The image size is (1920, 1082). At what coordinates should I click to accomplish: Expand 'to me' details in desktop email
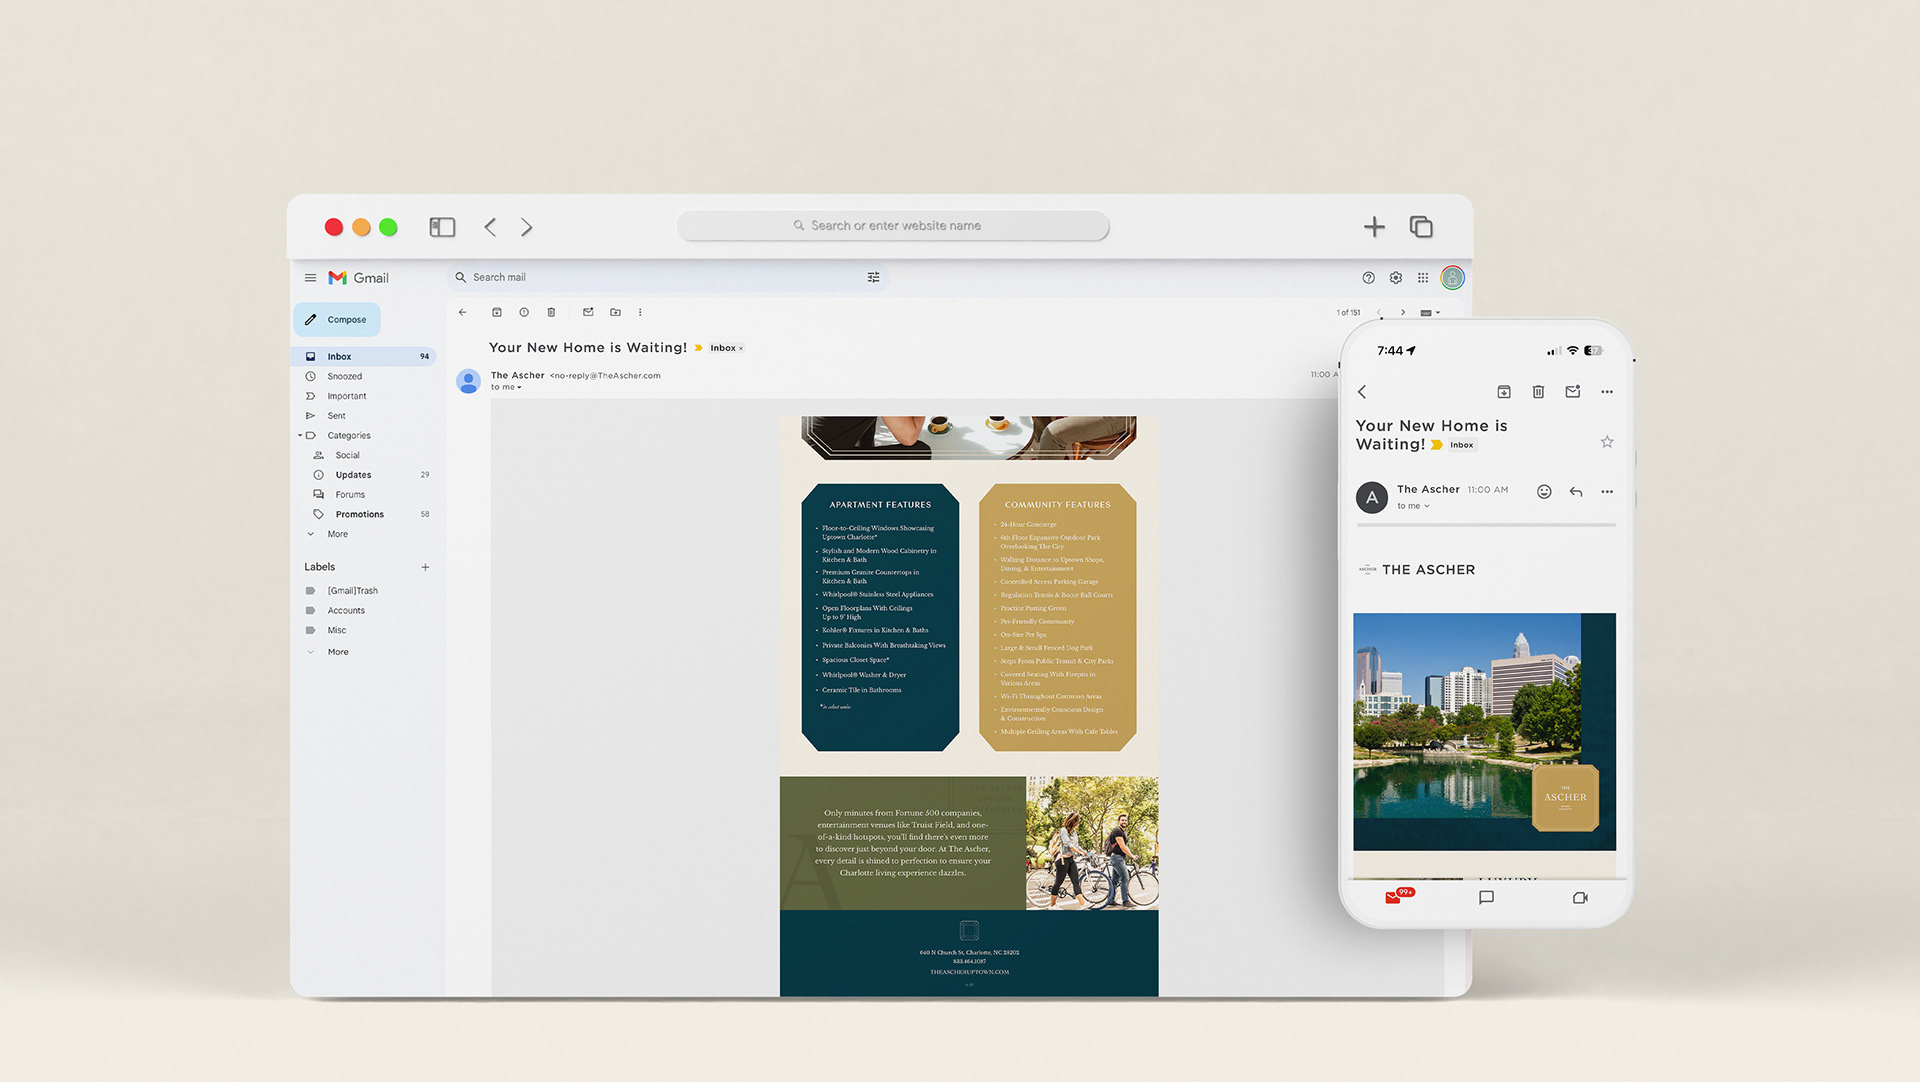click(519, 388)
